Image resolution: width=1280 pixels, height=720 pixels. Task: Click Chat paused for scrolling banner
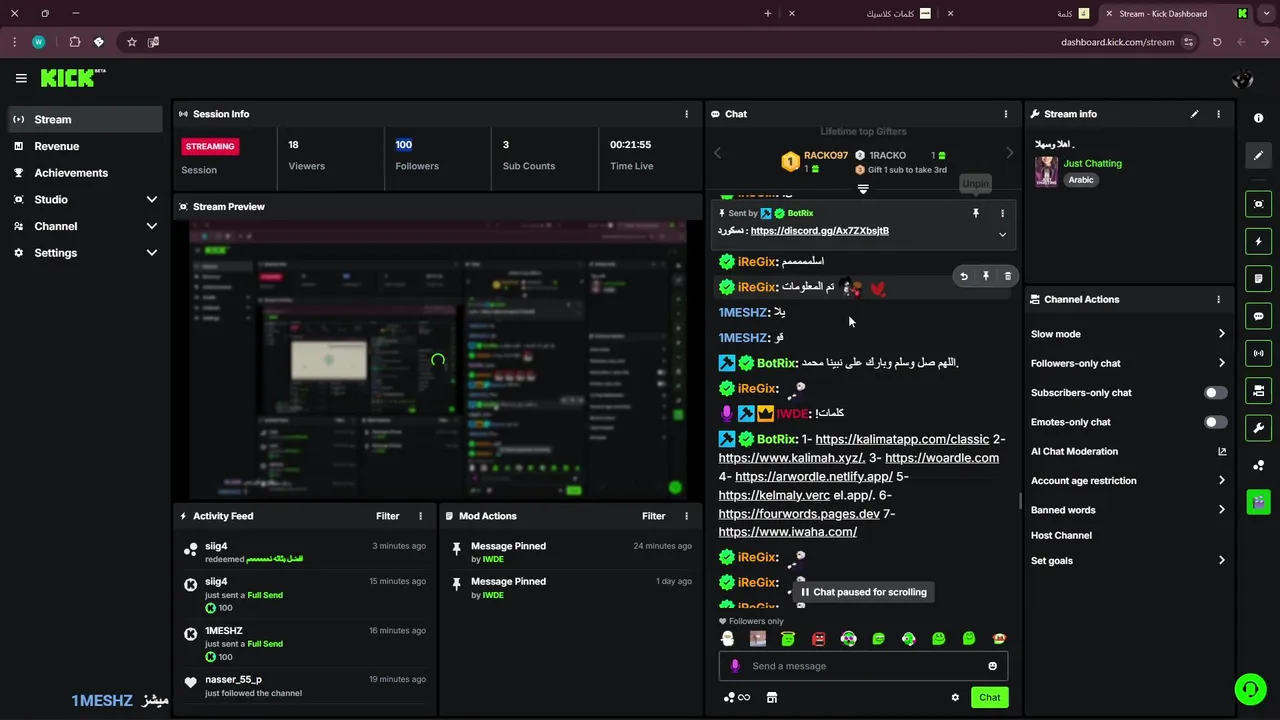863,592
